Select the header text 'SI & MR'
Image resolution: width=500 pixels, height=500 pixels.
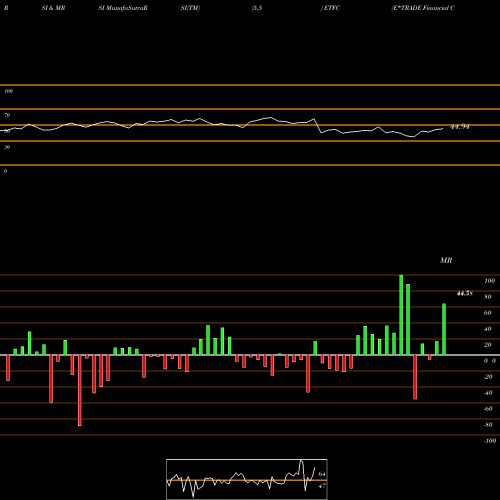point(53,8)
